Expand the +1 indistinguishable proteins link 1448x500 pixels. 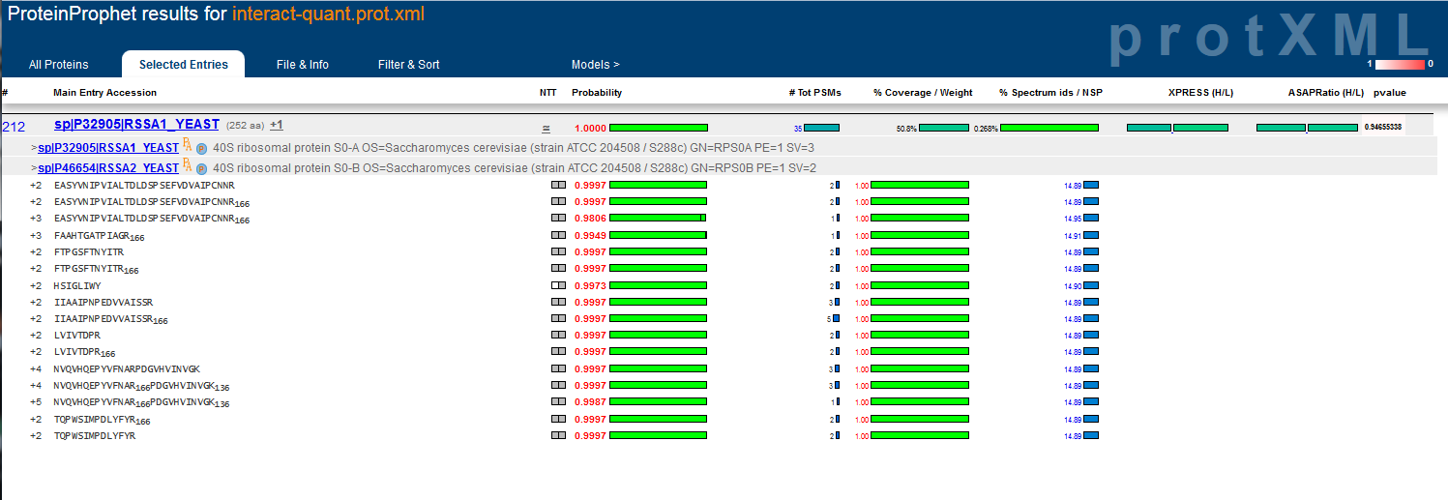(276, 125)
